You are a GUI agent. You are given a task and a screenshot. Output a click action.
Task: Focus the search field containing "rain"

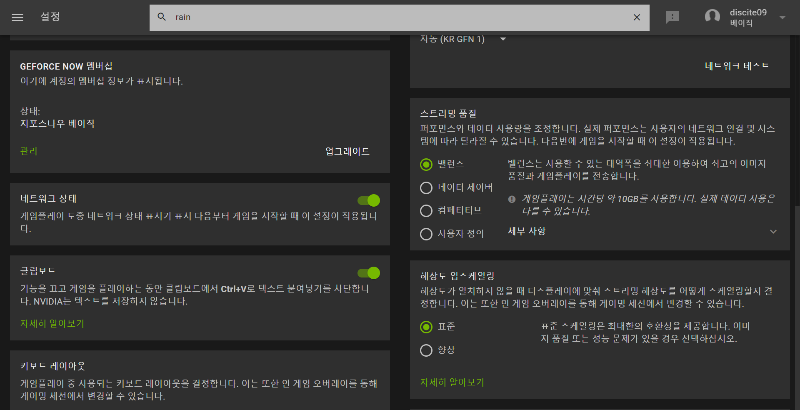click(399, 17)
